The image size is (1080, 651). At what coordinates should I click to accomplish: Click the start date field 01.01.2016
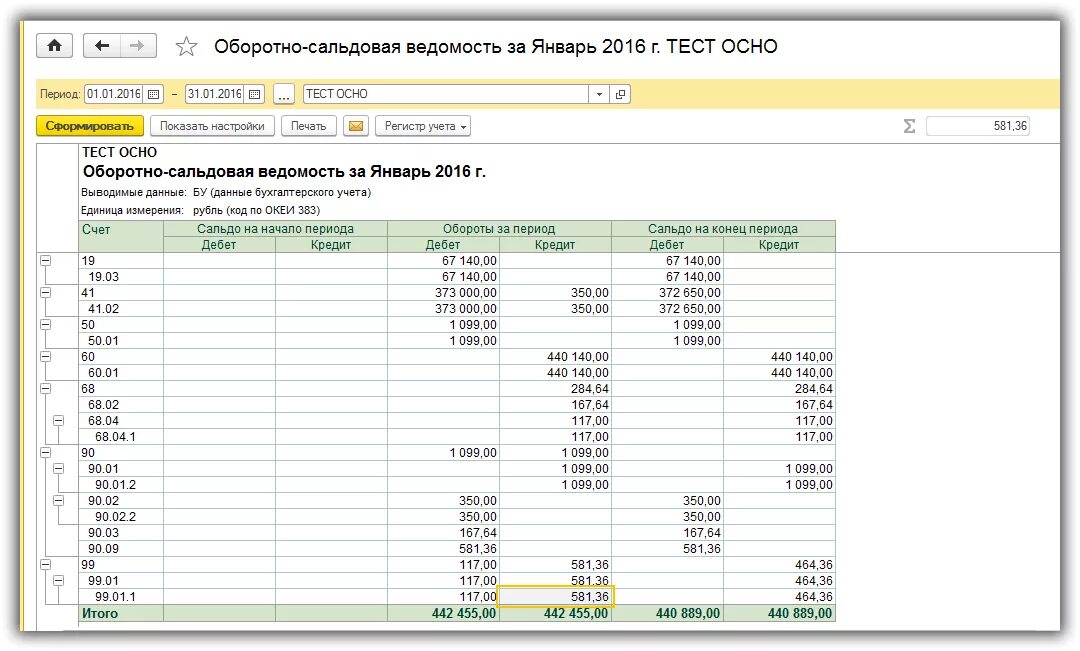(x=114, y=94)
